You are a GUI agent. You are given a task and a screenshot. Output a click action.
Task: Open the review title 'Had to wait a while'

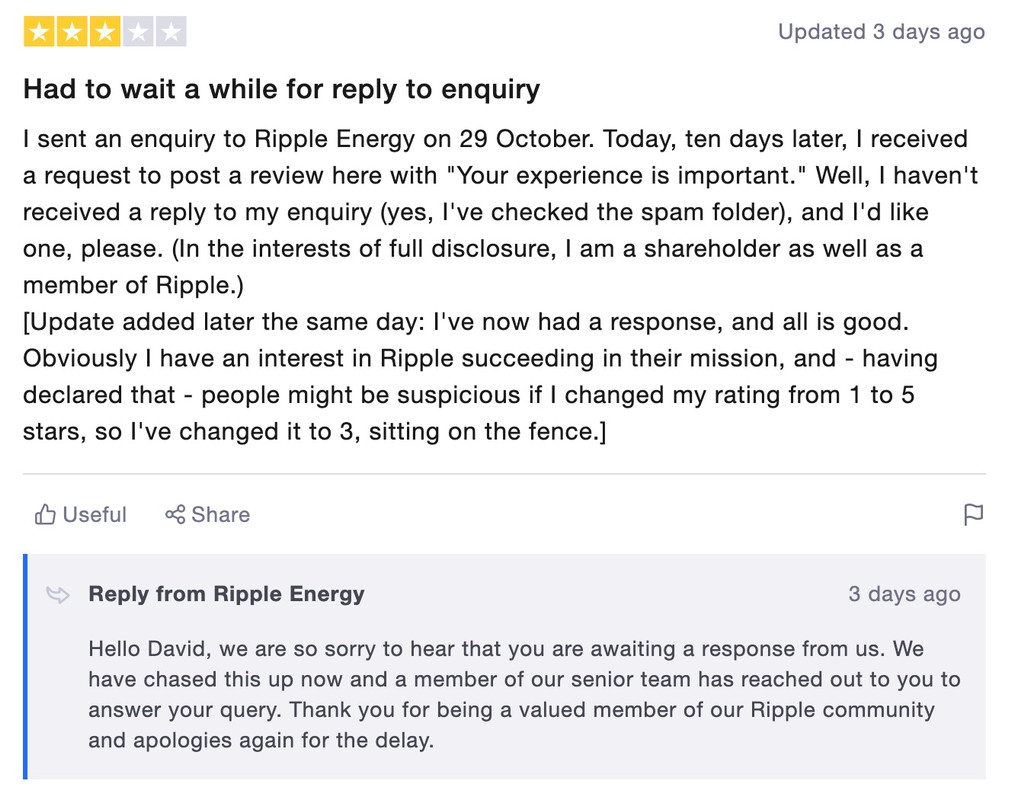tap(282, 89)
